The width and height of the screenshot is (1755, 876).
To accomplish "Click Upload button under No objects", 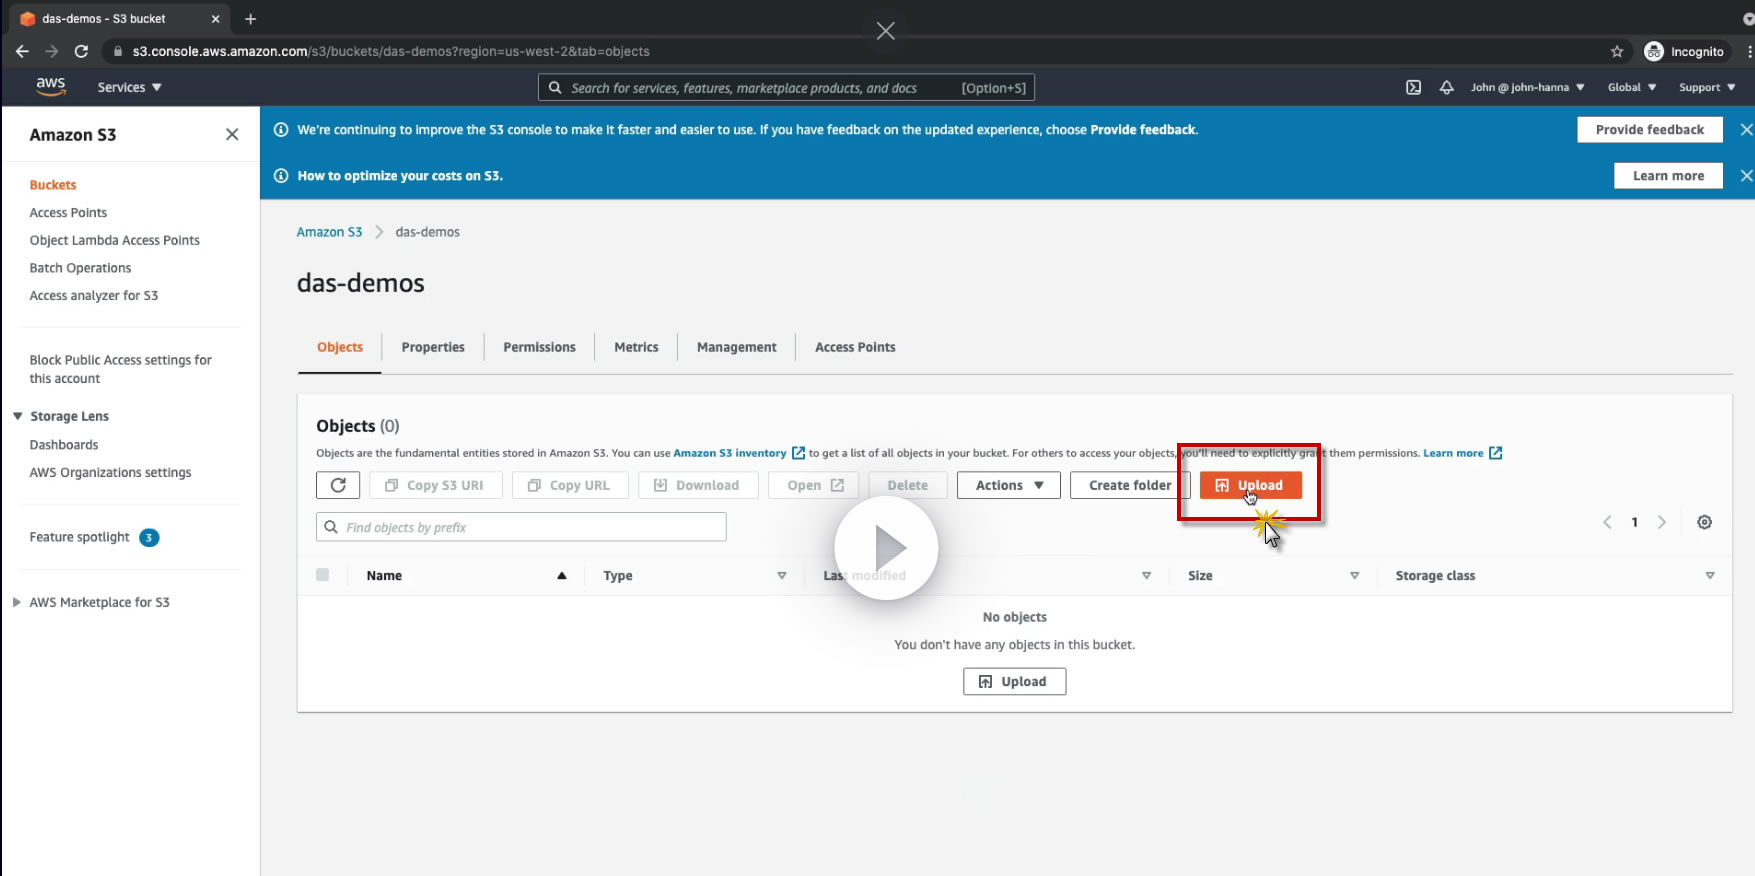I will point(1014,681).
